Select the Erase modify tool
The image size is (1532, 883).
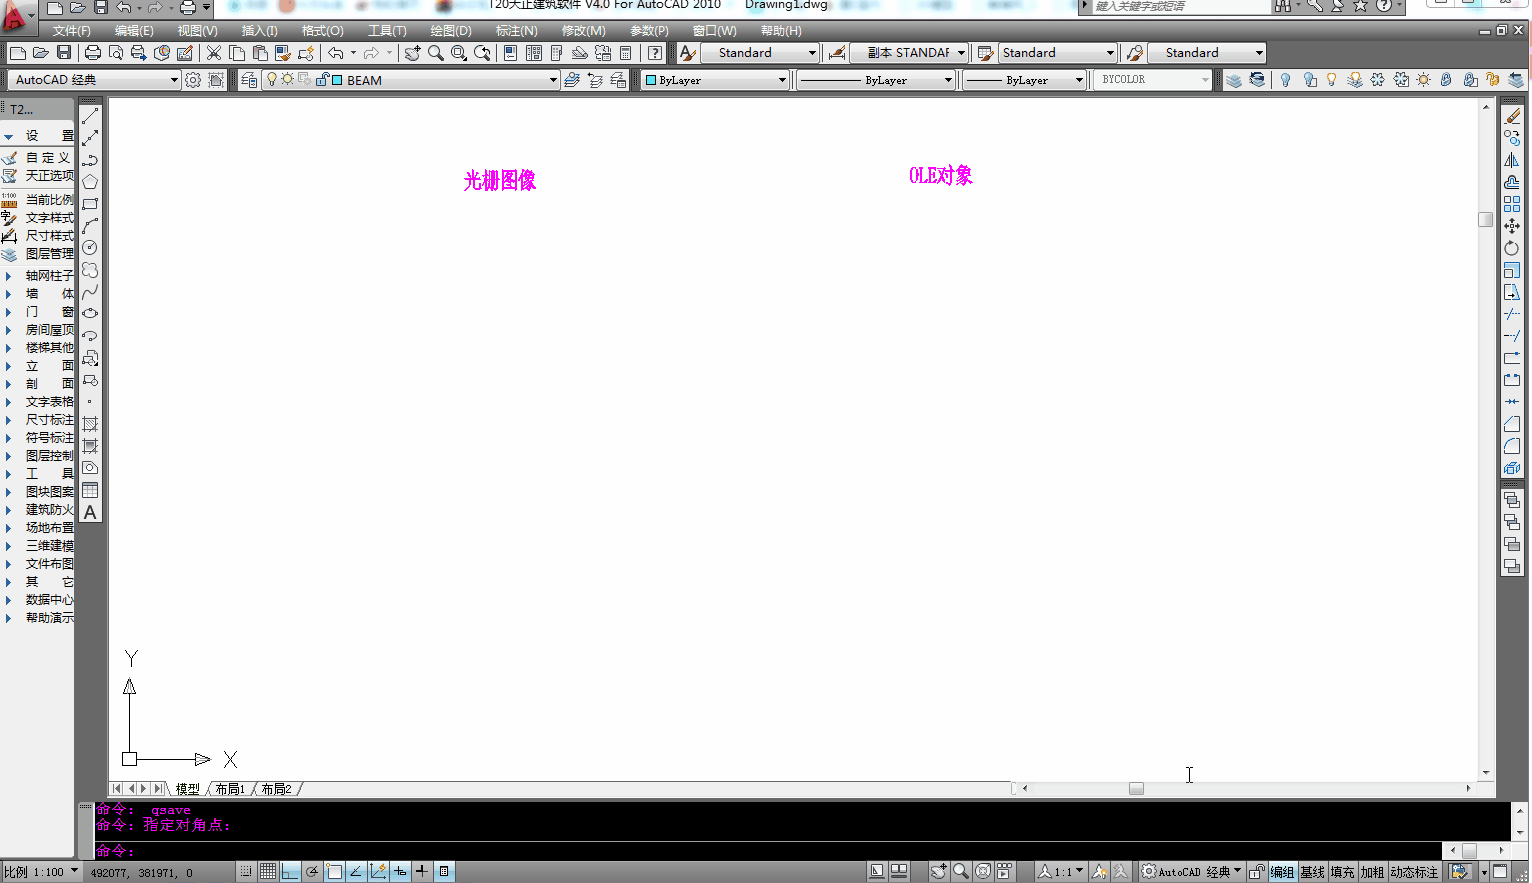[x=1512, y=116]
